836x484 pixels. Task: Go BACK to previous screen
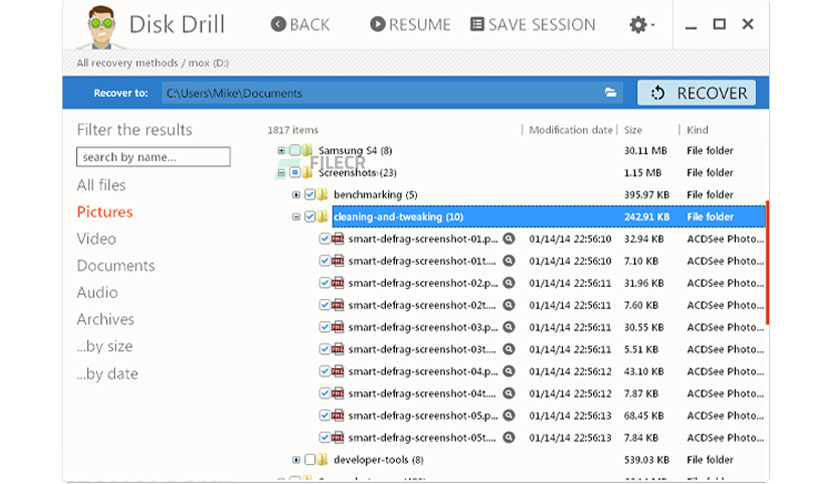click(300, 25)
